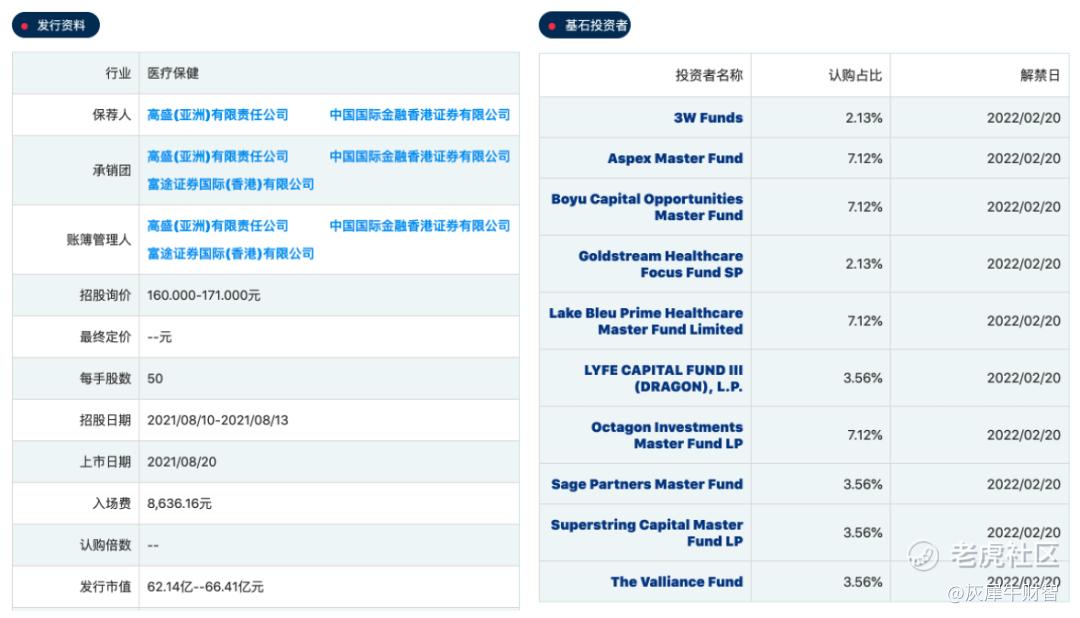Image resolution: width=1080 pixels, height=618 pixels.
Task: Select the 发行资料 section header badge
Action: coord(56,25)
